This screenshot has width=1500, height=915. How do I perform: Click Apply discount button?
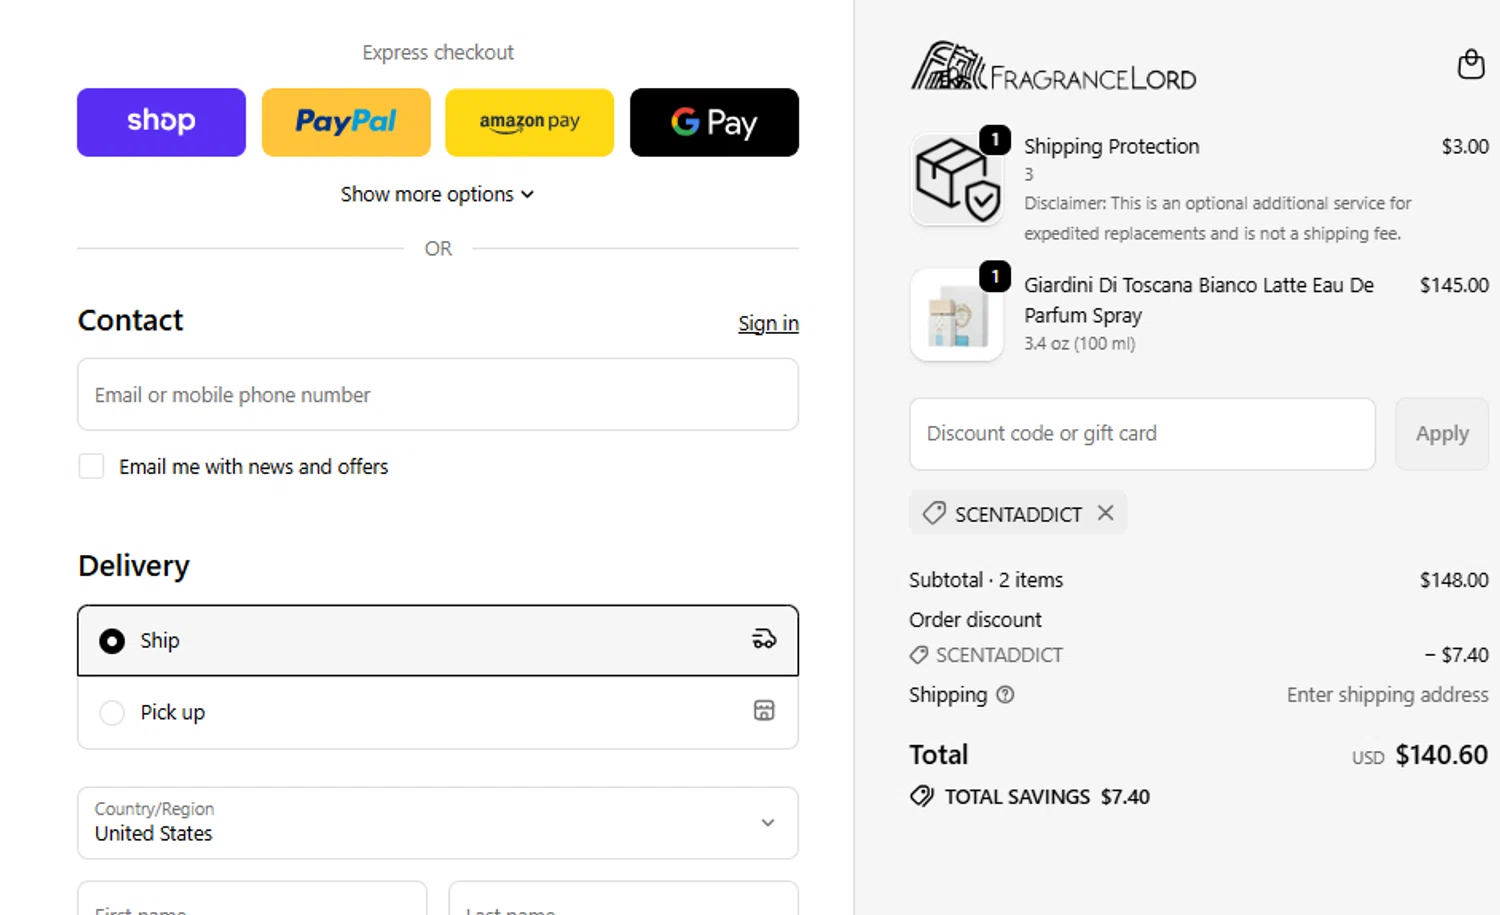click(1442, 433)
